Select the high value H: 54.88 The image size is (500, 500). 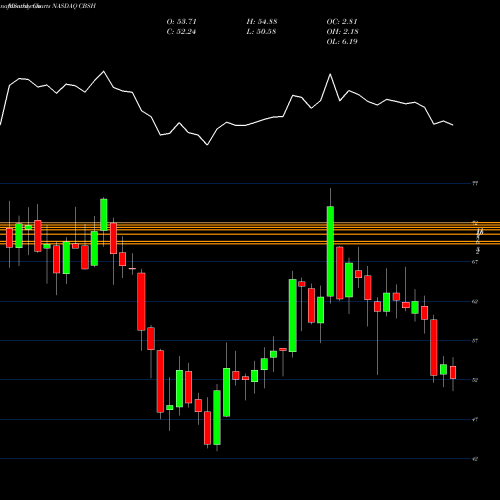[x=262, y=22]
